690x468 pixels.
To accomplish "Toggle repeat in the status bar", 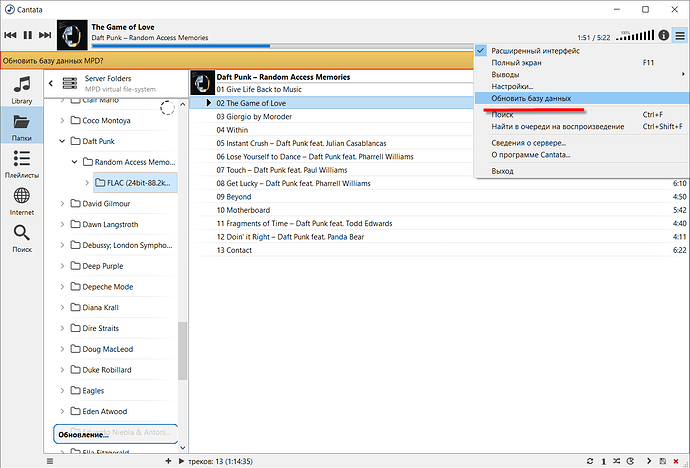I will (x=590, y=461).
